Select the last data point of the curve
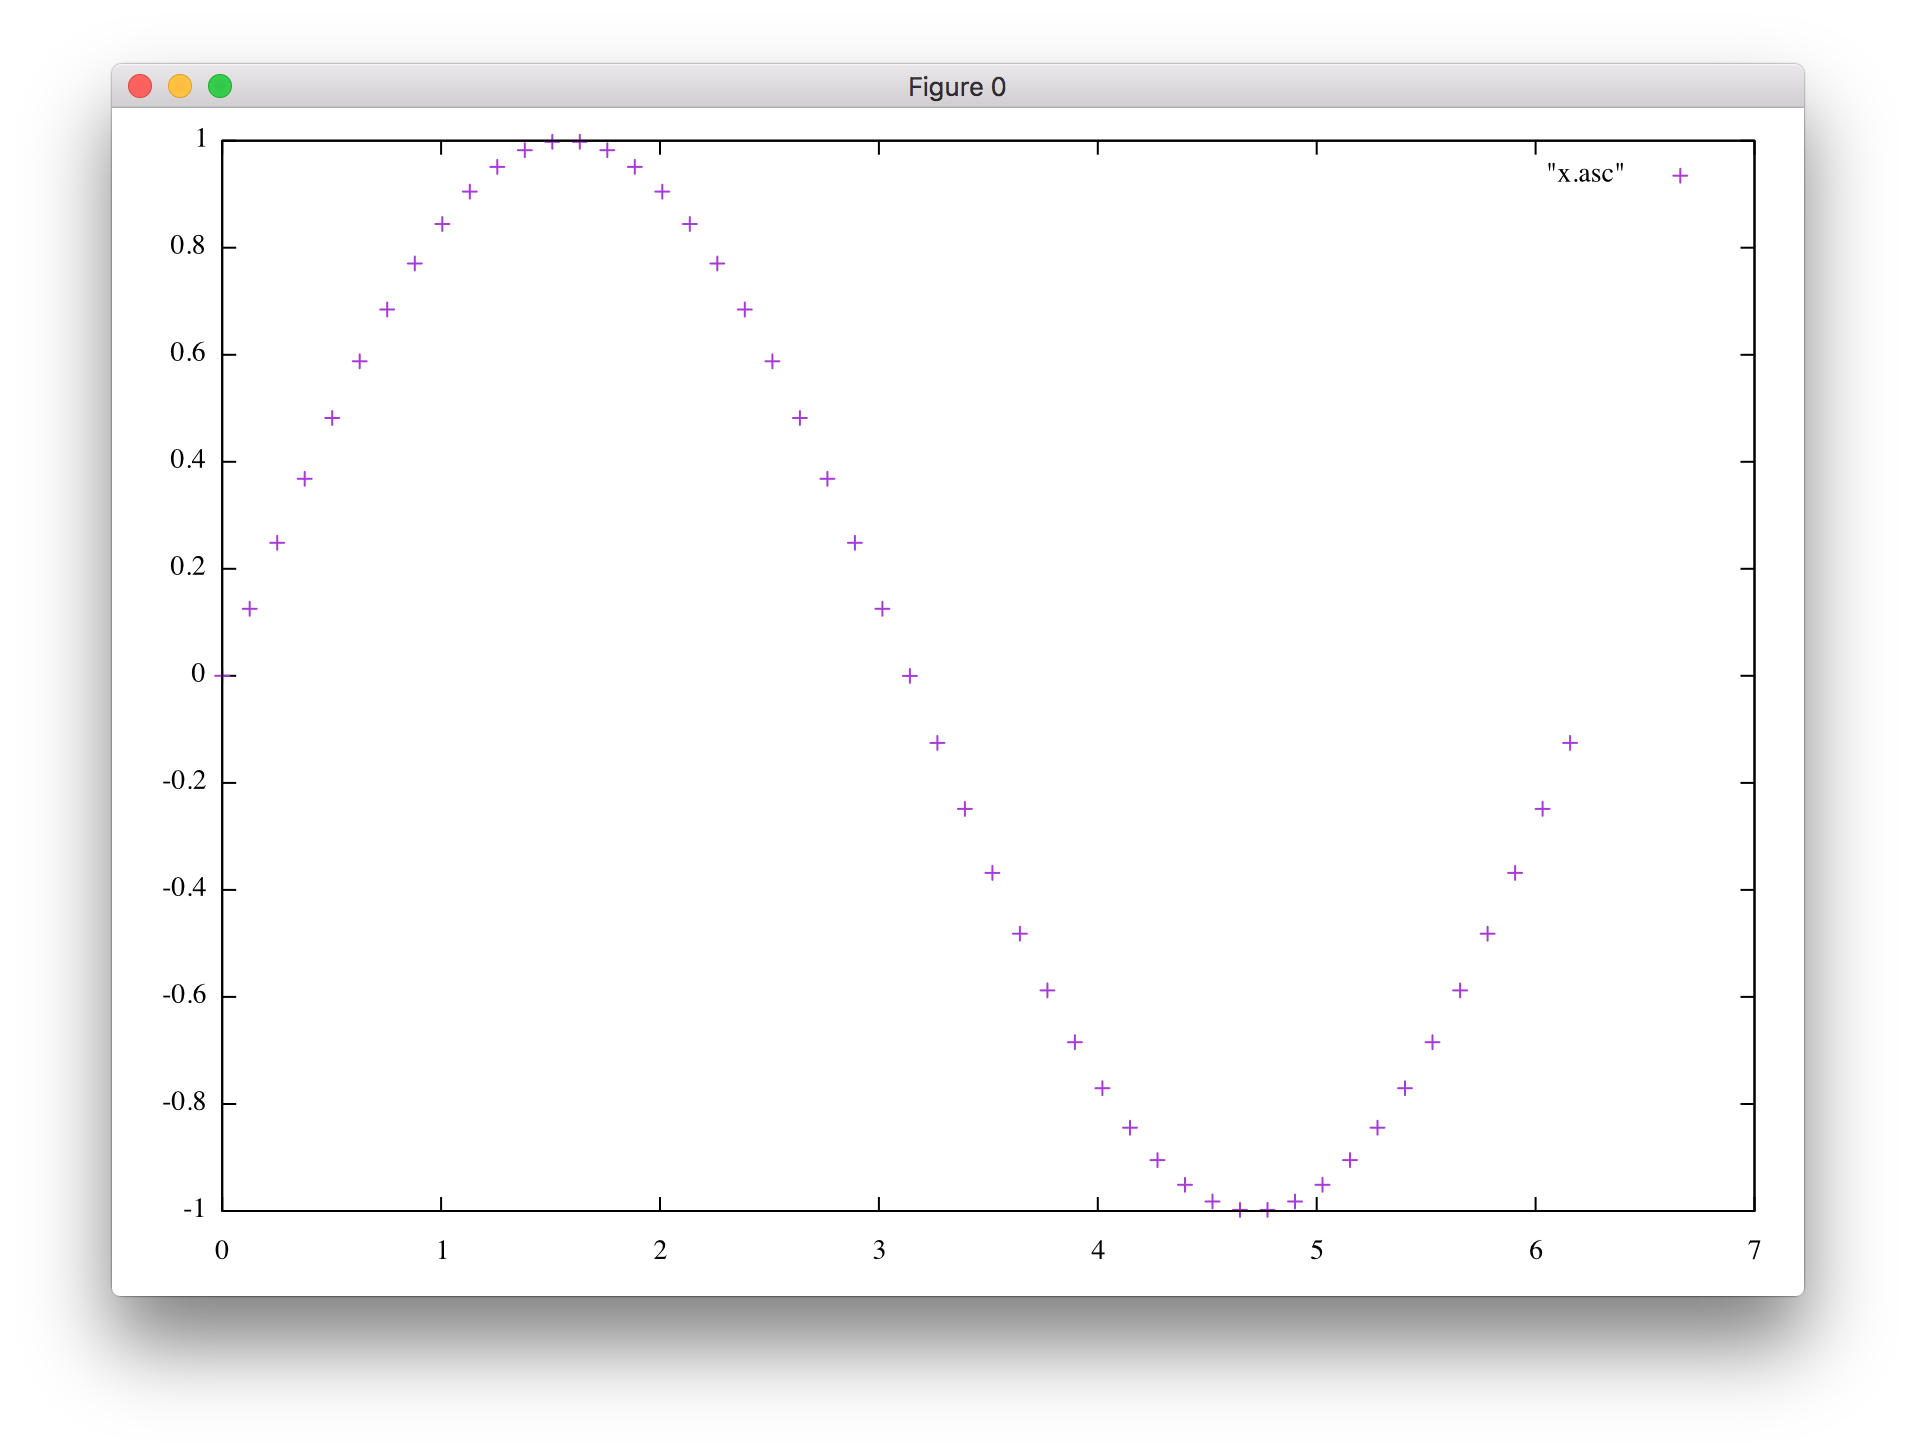The image size is (1916, 1456). pyautogui.click(x=1569, y=743)
